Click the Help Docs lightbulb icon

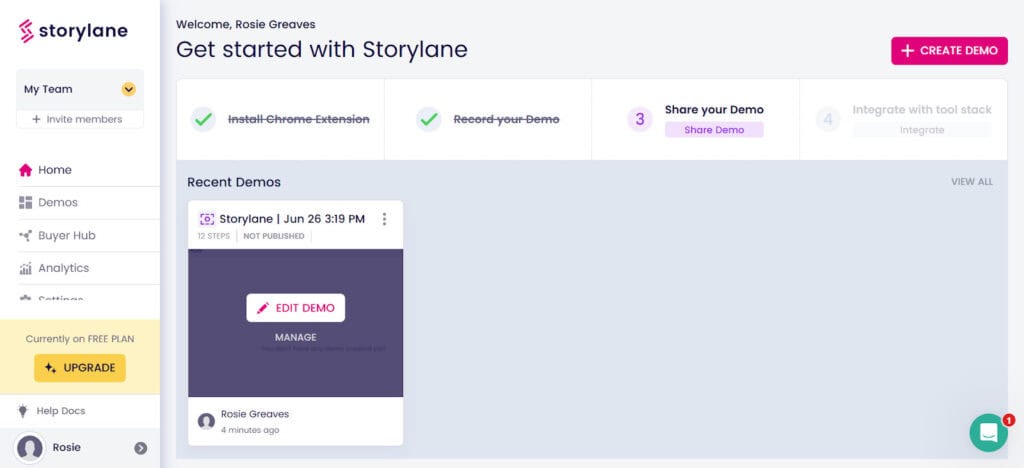coord(23,411)
